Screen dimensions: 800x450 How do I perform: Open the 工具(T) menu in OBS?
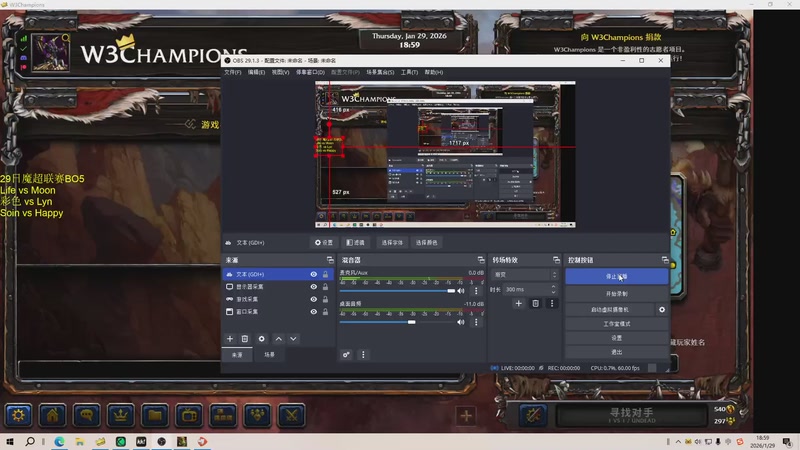pos(409,72)
